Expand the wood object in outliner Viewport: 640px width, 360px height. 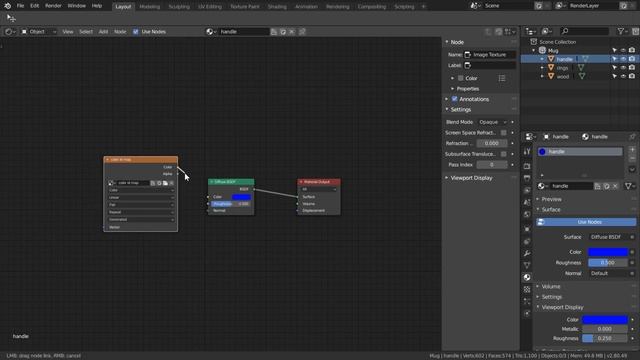point(542,76)
